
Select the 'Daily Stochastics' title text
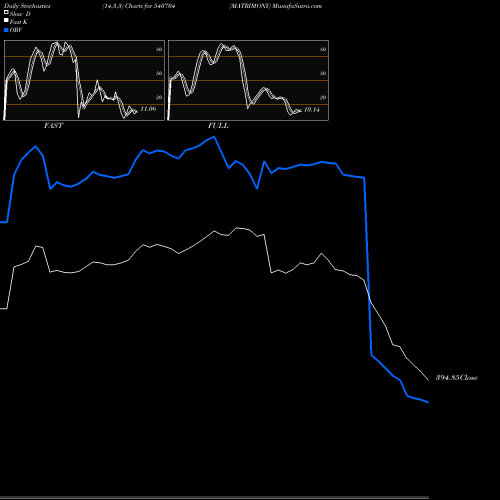point(27,6)
